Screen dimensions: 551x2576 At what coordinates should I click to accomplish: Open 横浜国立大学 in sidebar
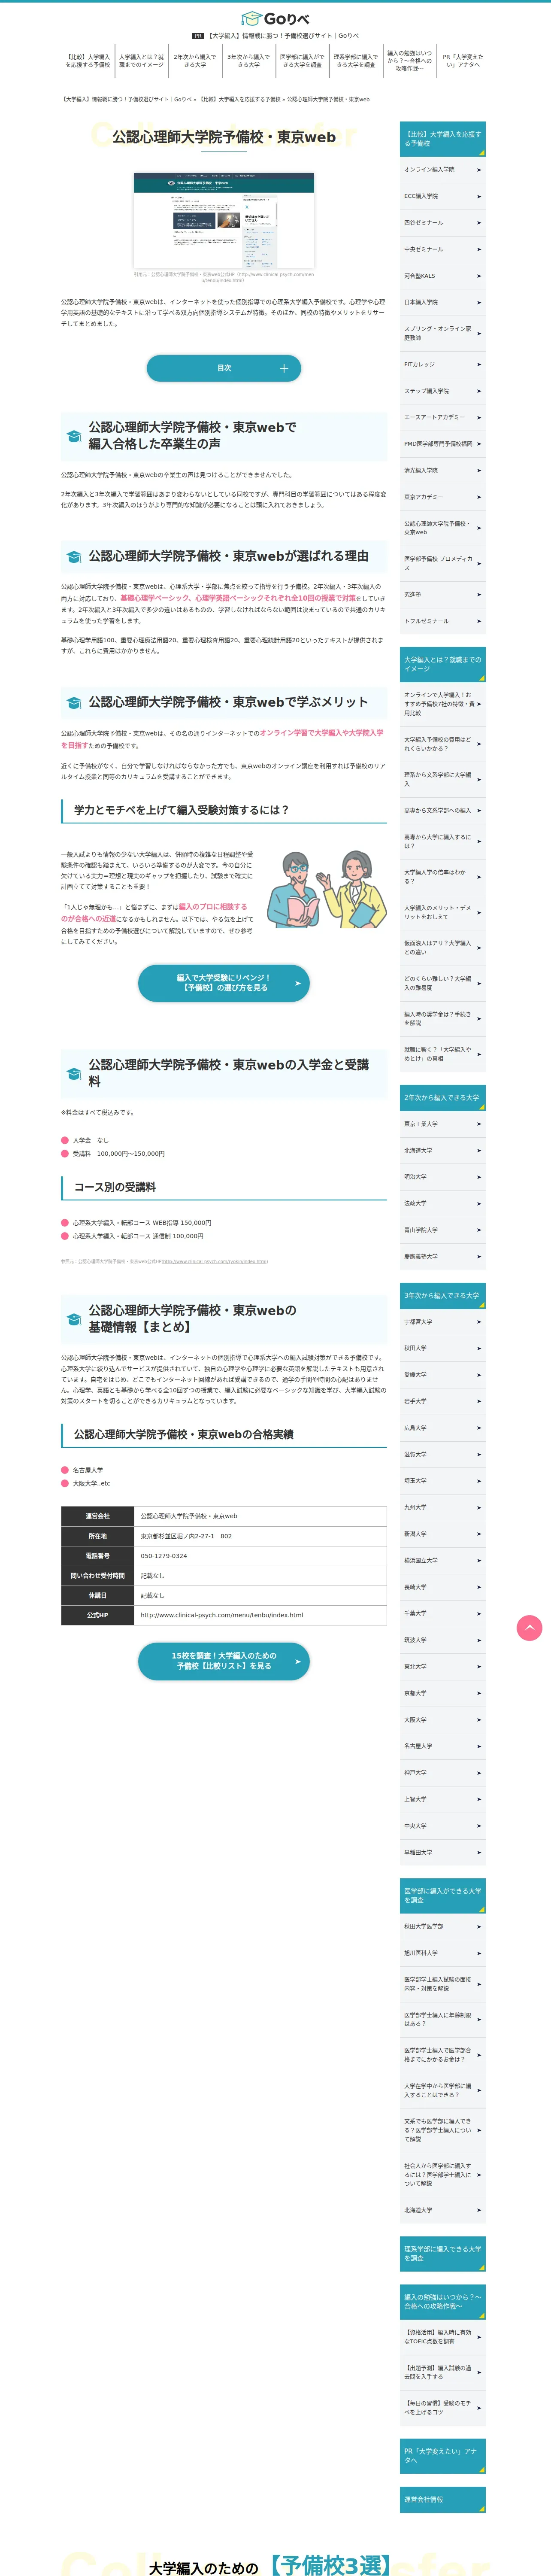[442, 1560]
